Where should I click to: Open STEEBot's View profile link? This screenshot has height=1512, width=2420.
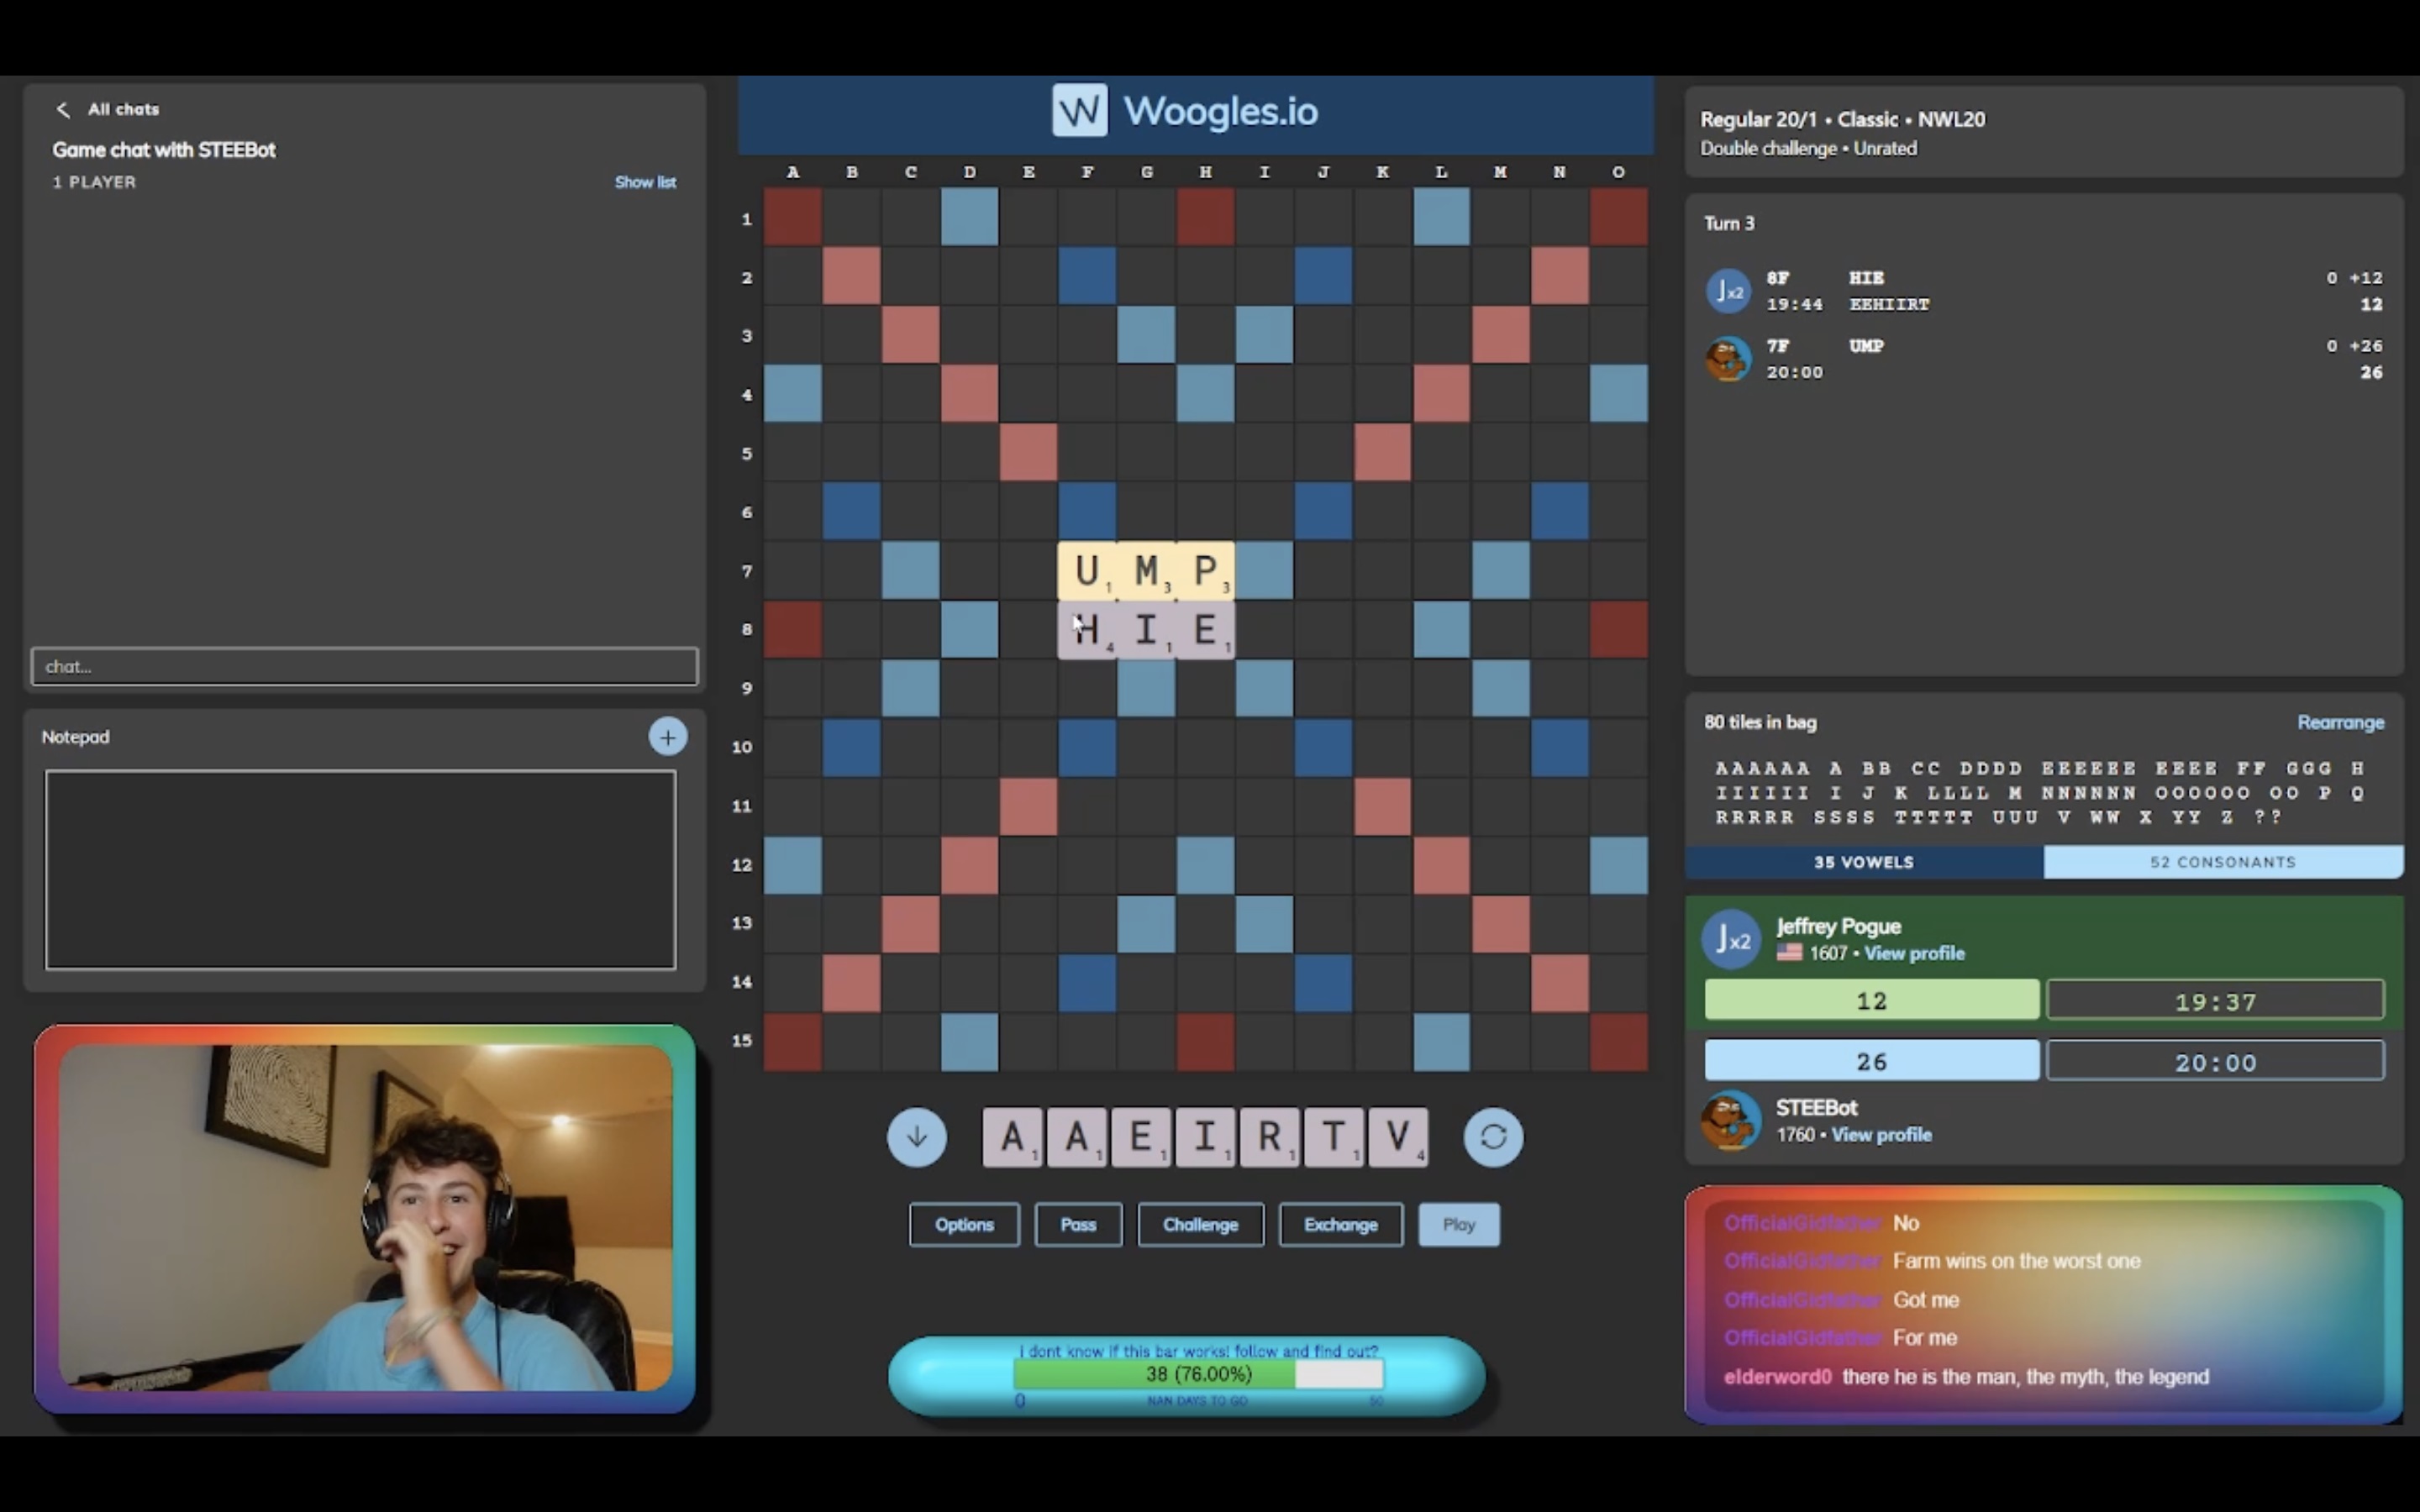coord(1881,1135)
